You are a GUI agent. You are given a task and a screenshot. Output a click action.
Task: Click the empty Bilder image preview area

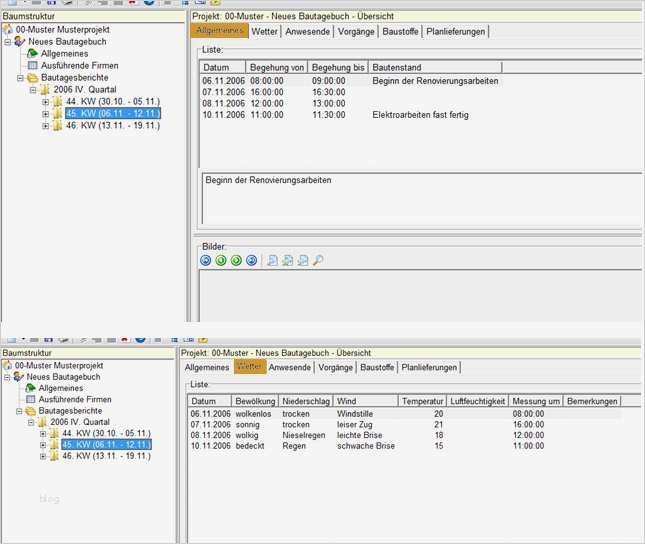pyautogui.click(x=420, y=296)
